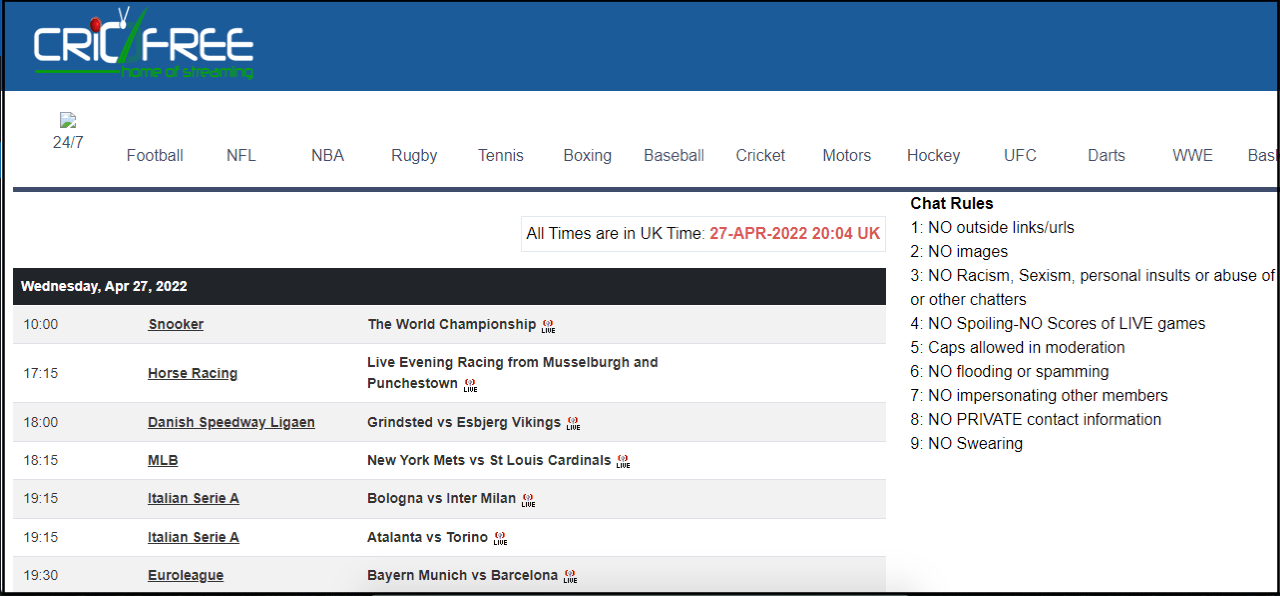Click the 24/7 image icon
1280x596 pixels.
coord(68,120)
